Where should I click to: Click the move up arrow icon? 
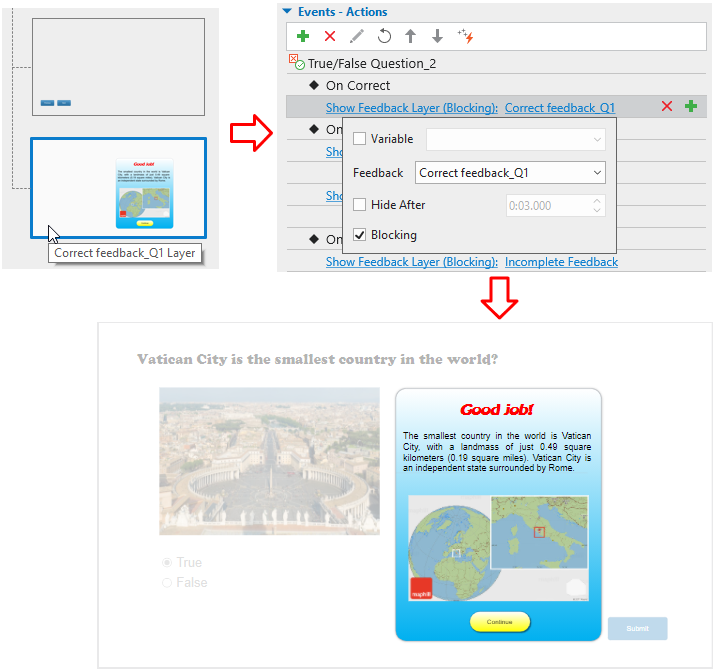pyautogui.click(x=410, y=37)
